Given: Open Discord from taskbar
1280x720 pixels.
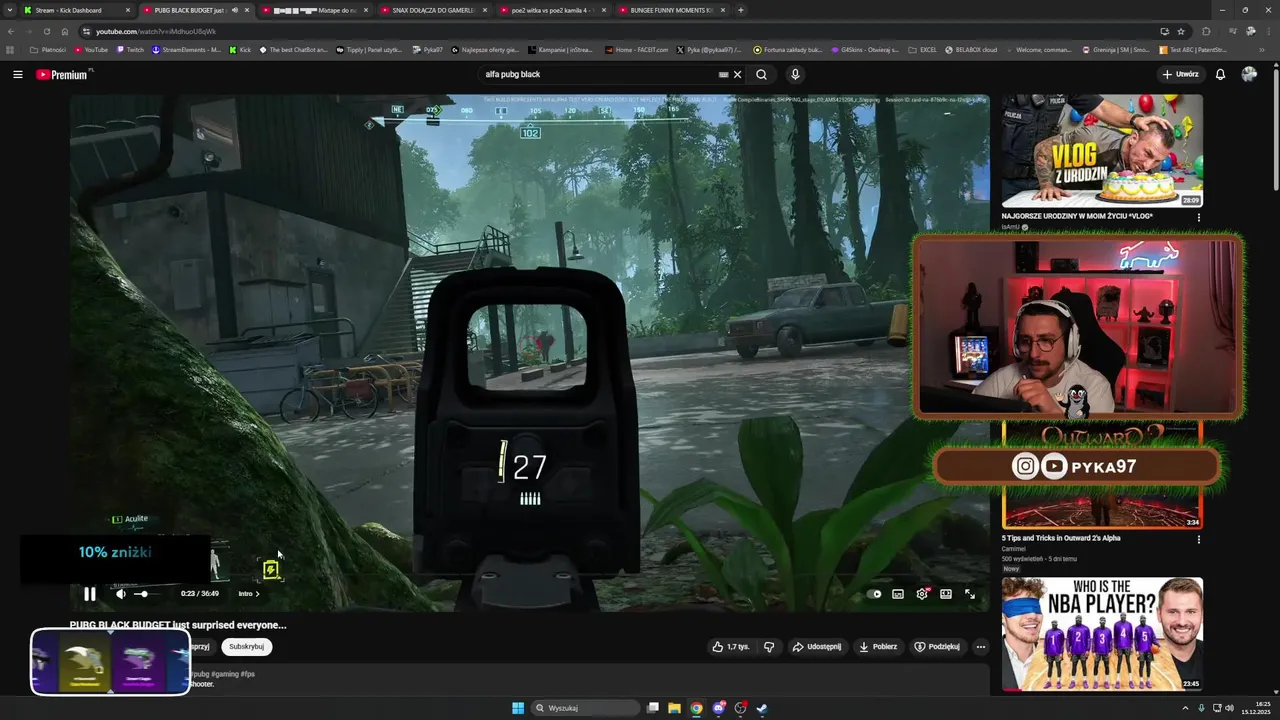Looking at the screenshot, I should 718,708.
